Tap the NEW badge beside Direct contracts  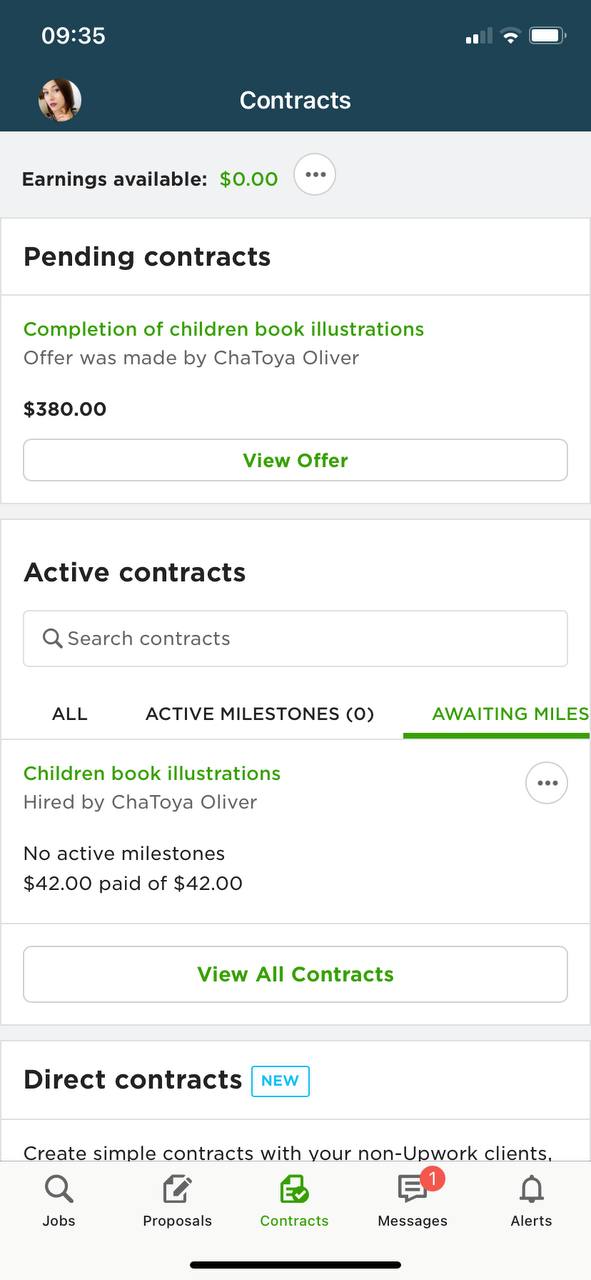280,1081
